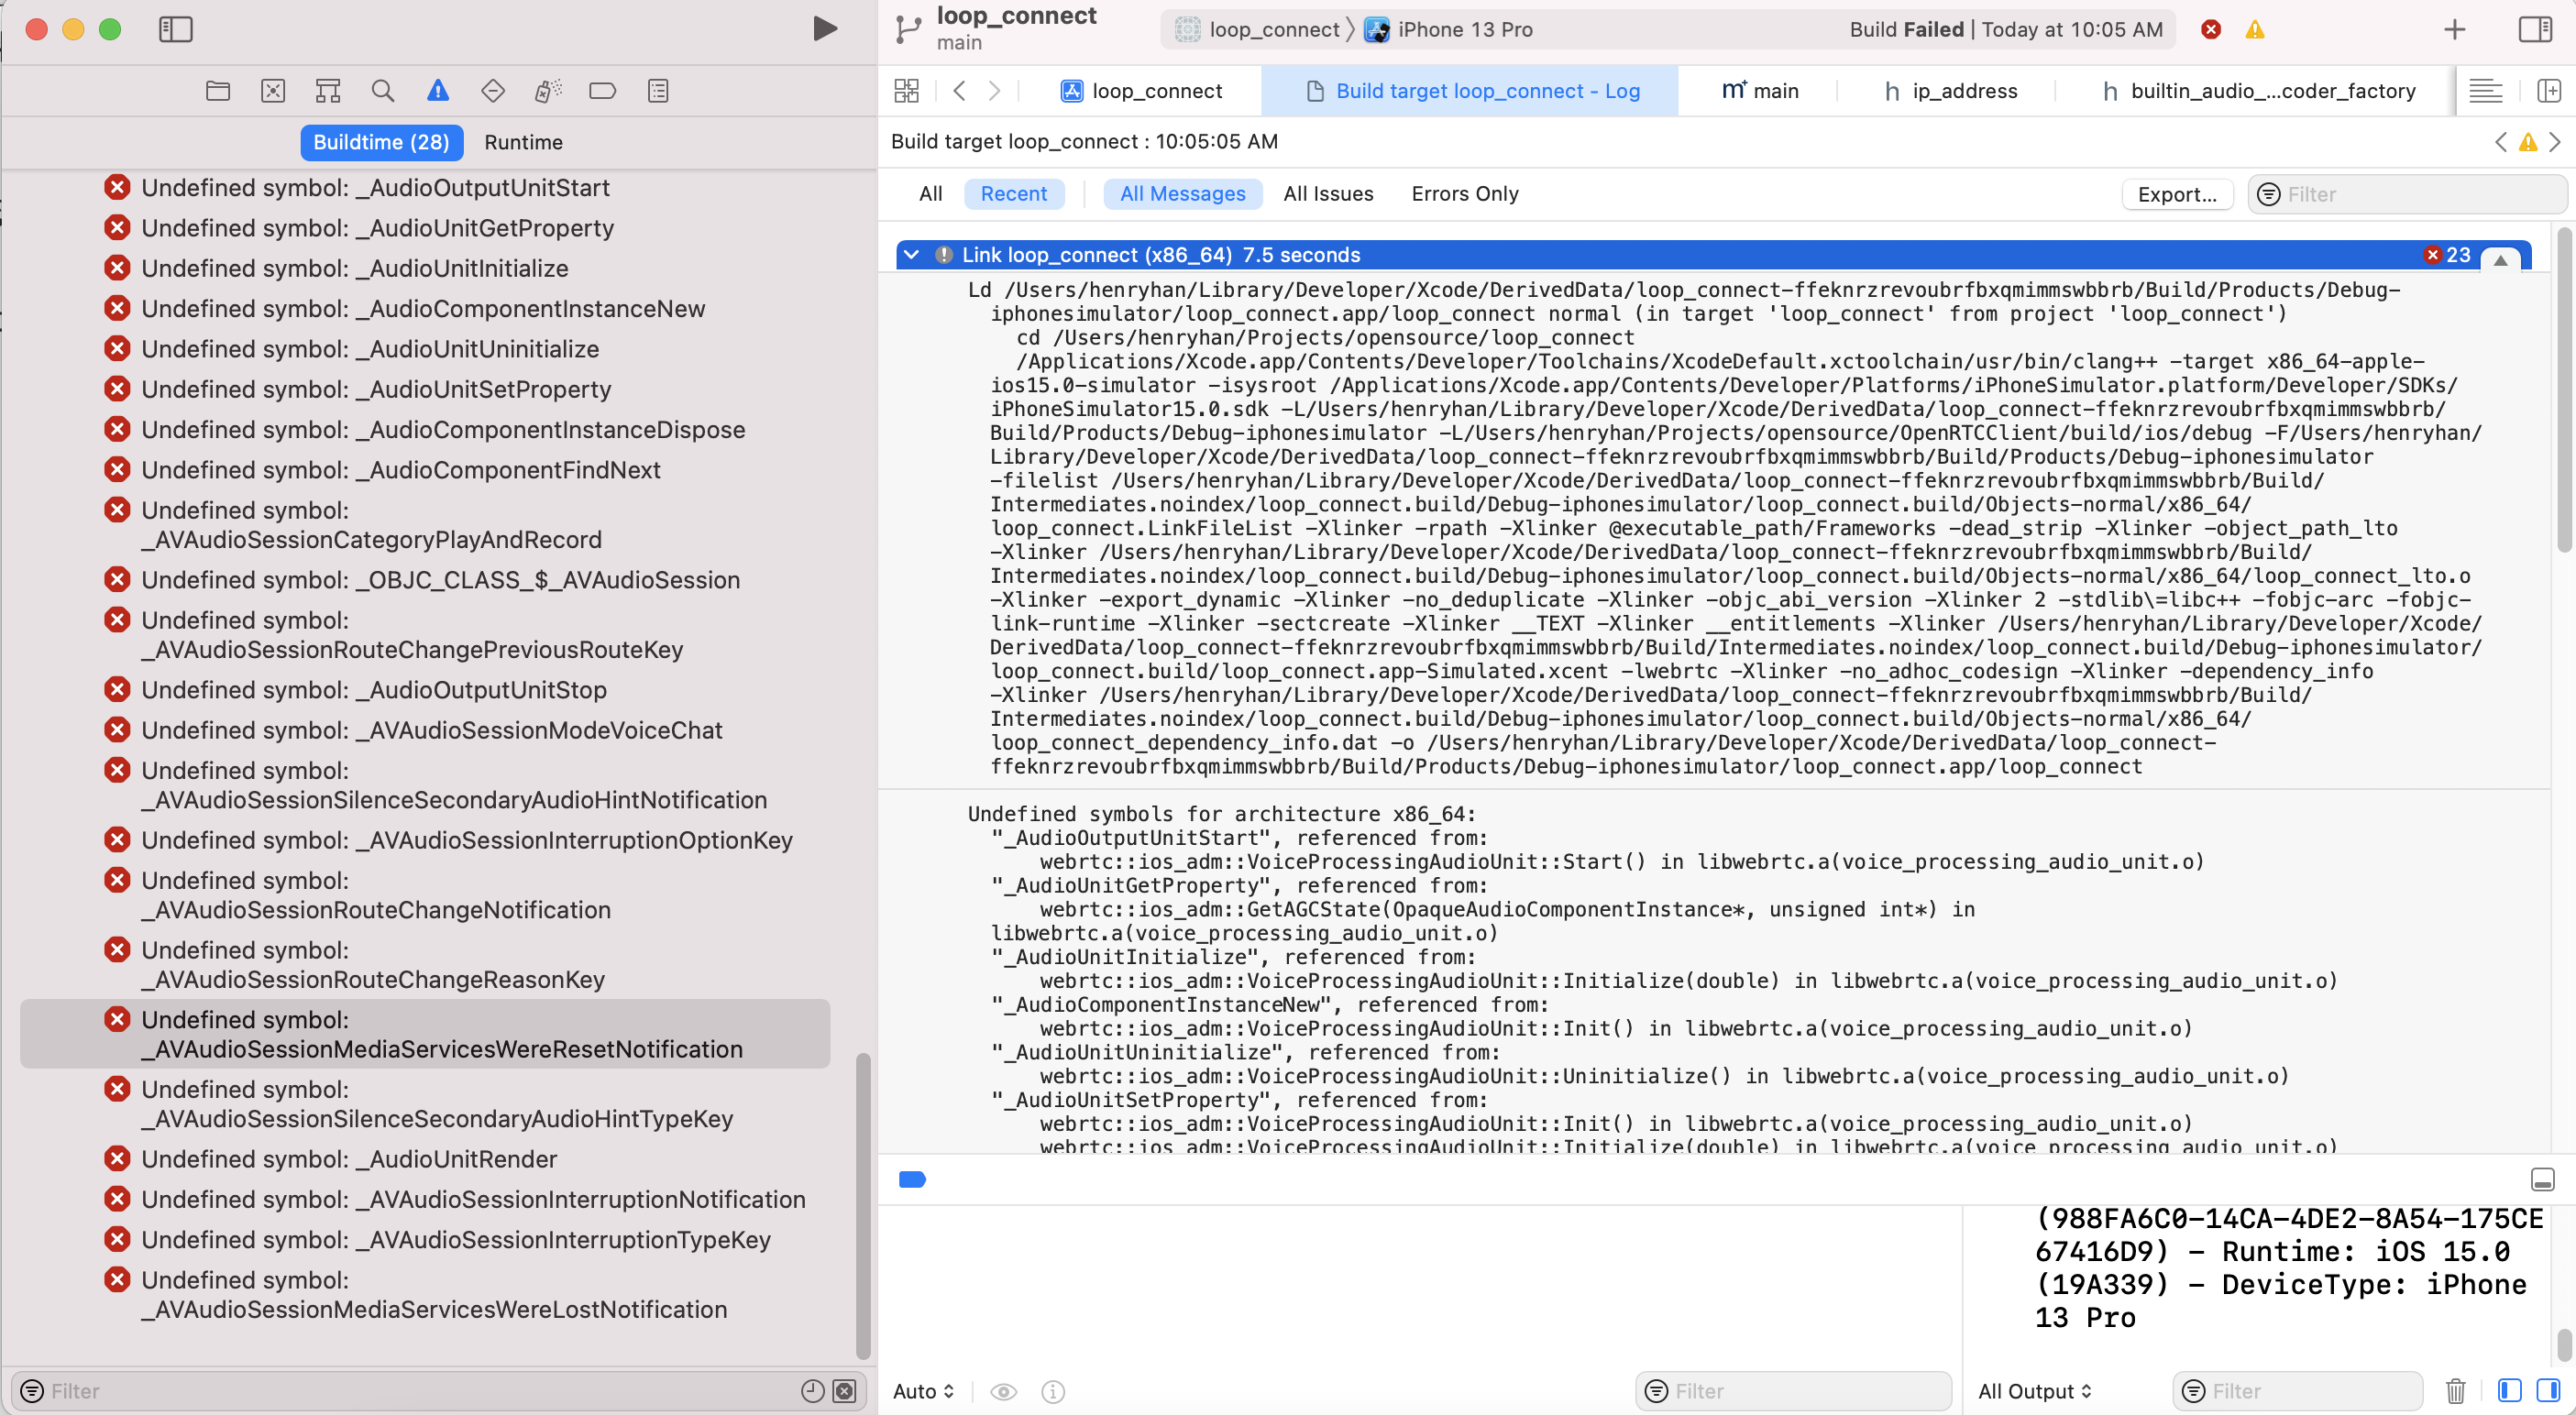Click the related items grid icon
The image size is (2576, 1415).
point(907,91)
